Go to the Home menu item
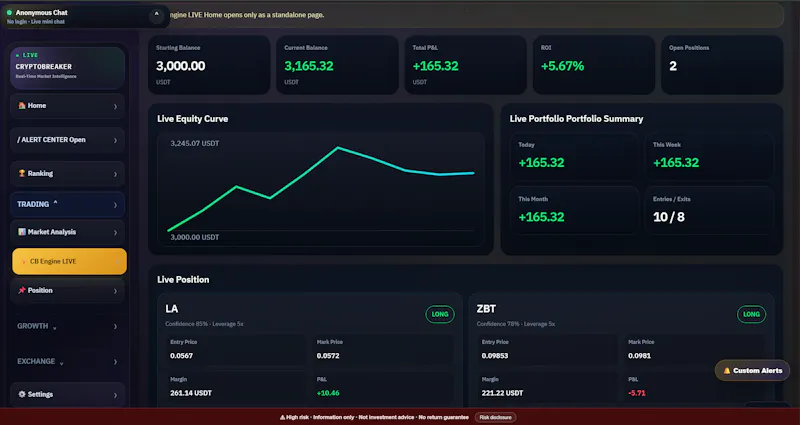Image resolution: width=800 pixels, height=425 pixels. coord(67,106)
